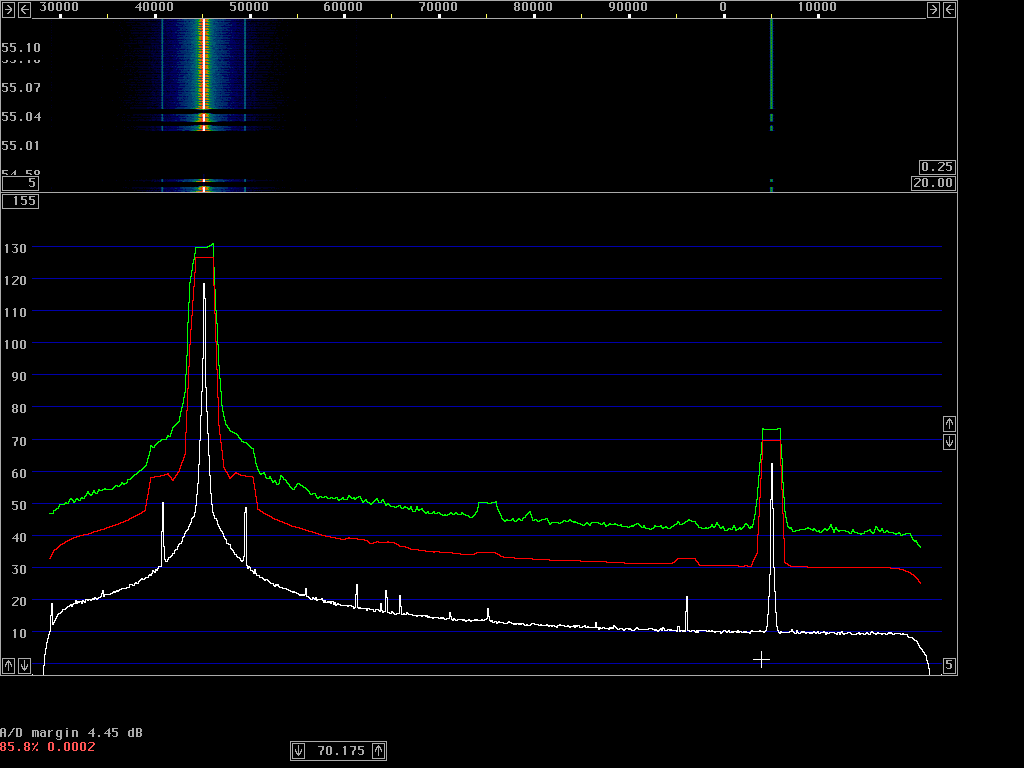Click the 110 dB scale label

click(15, 312)
